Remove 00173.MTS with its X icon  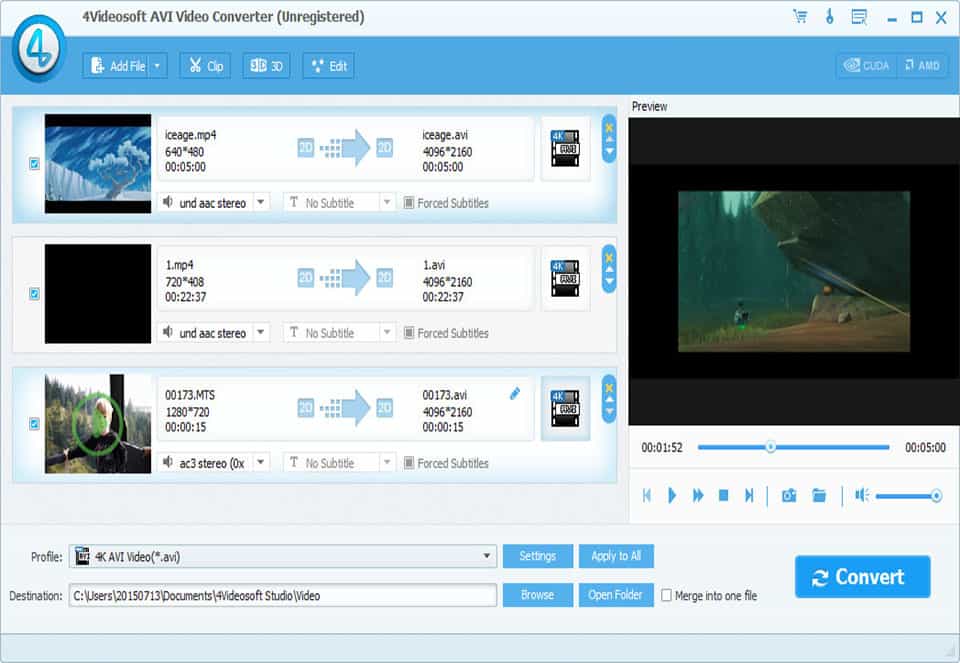(x=609, y=388)
